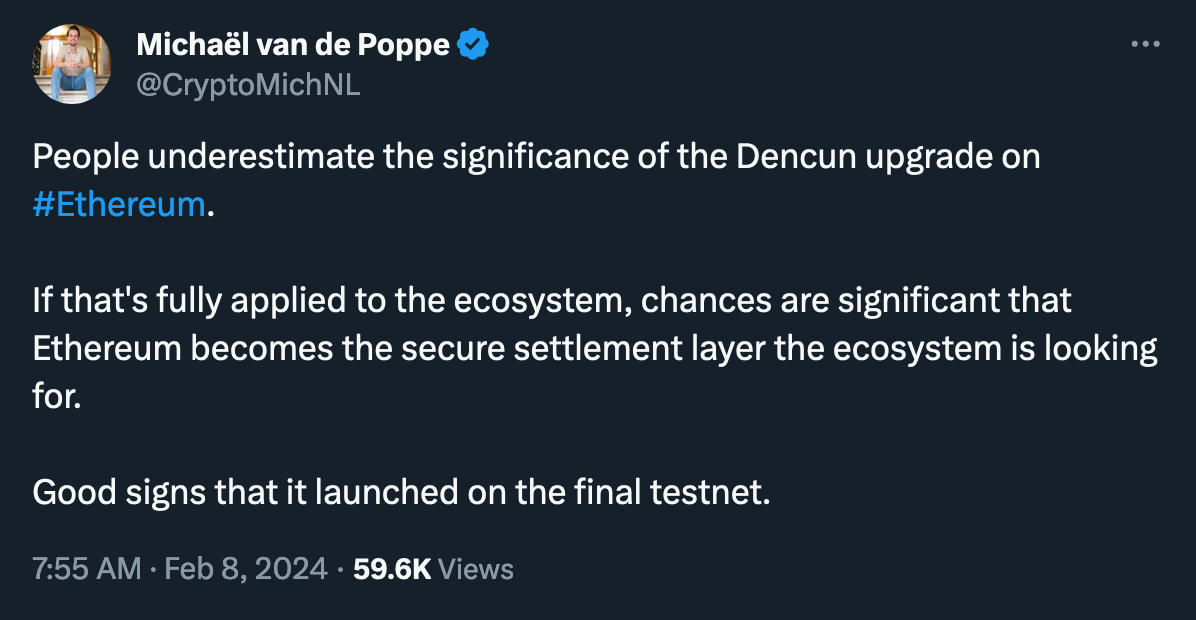Click the blue verified checkmark badge
This screenshot has width=1196, height=620.
(473, 44)
